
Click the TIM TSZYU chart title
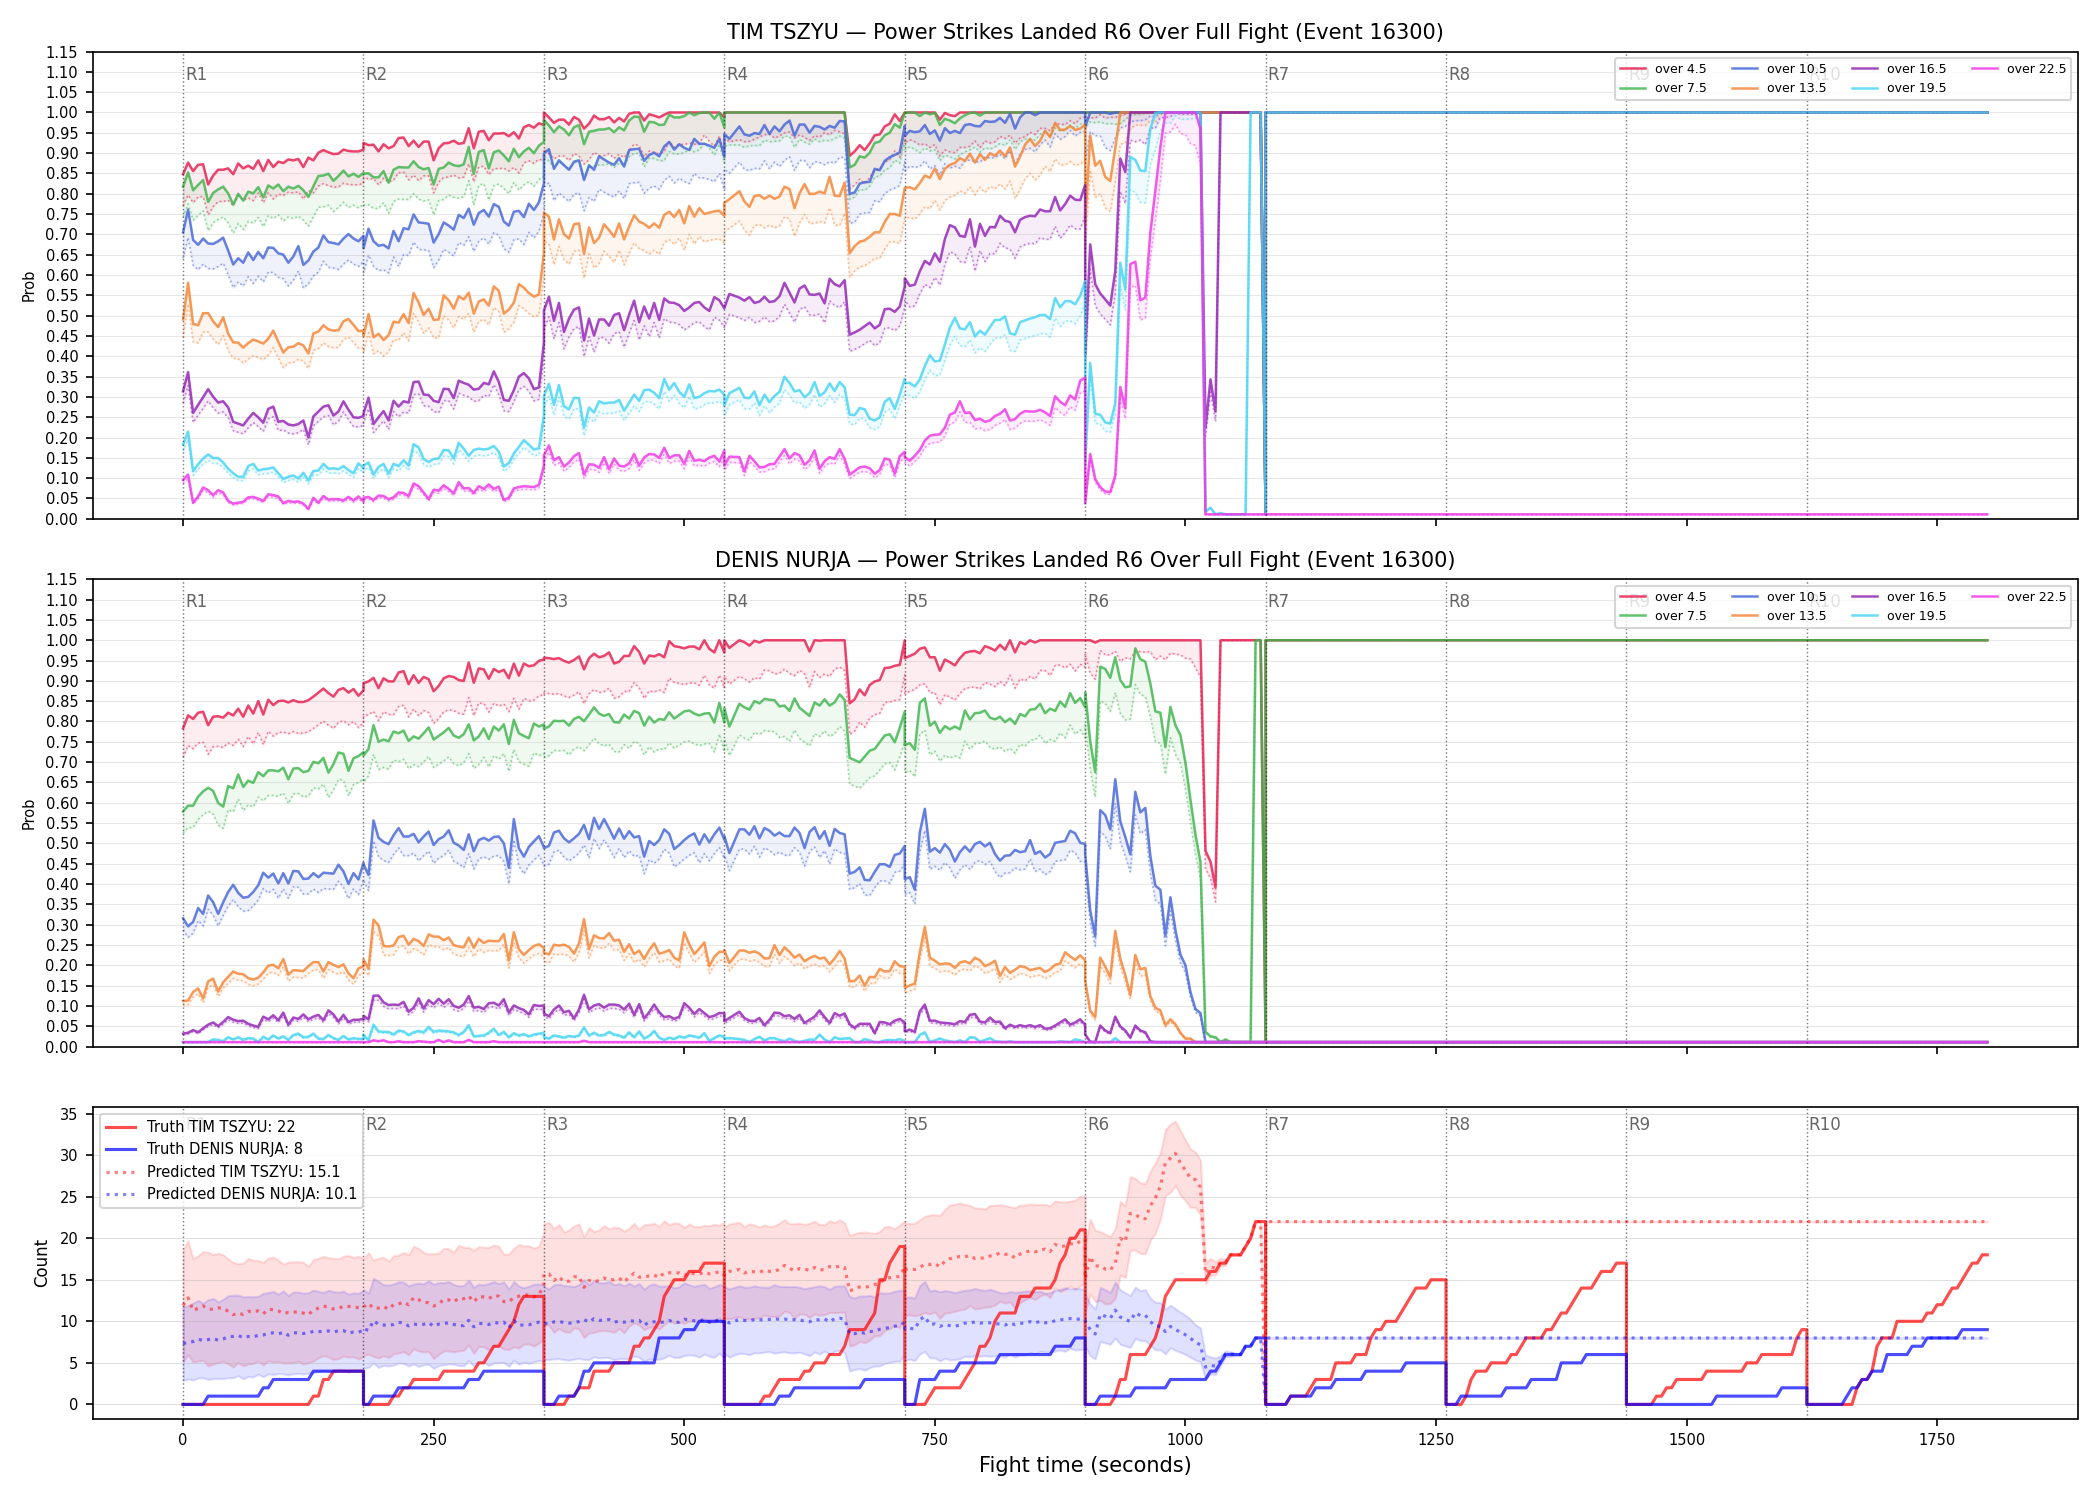point(1085,32)
